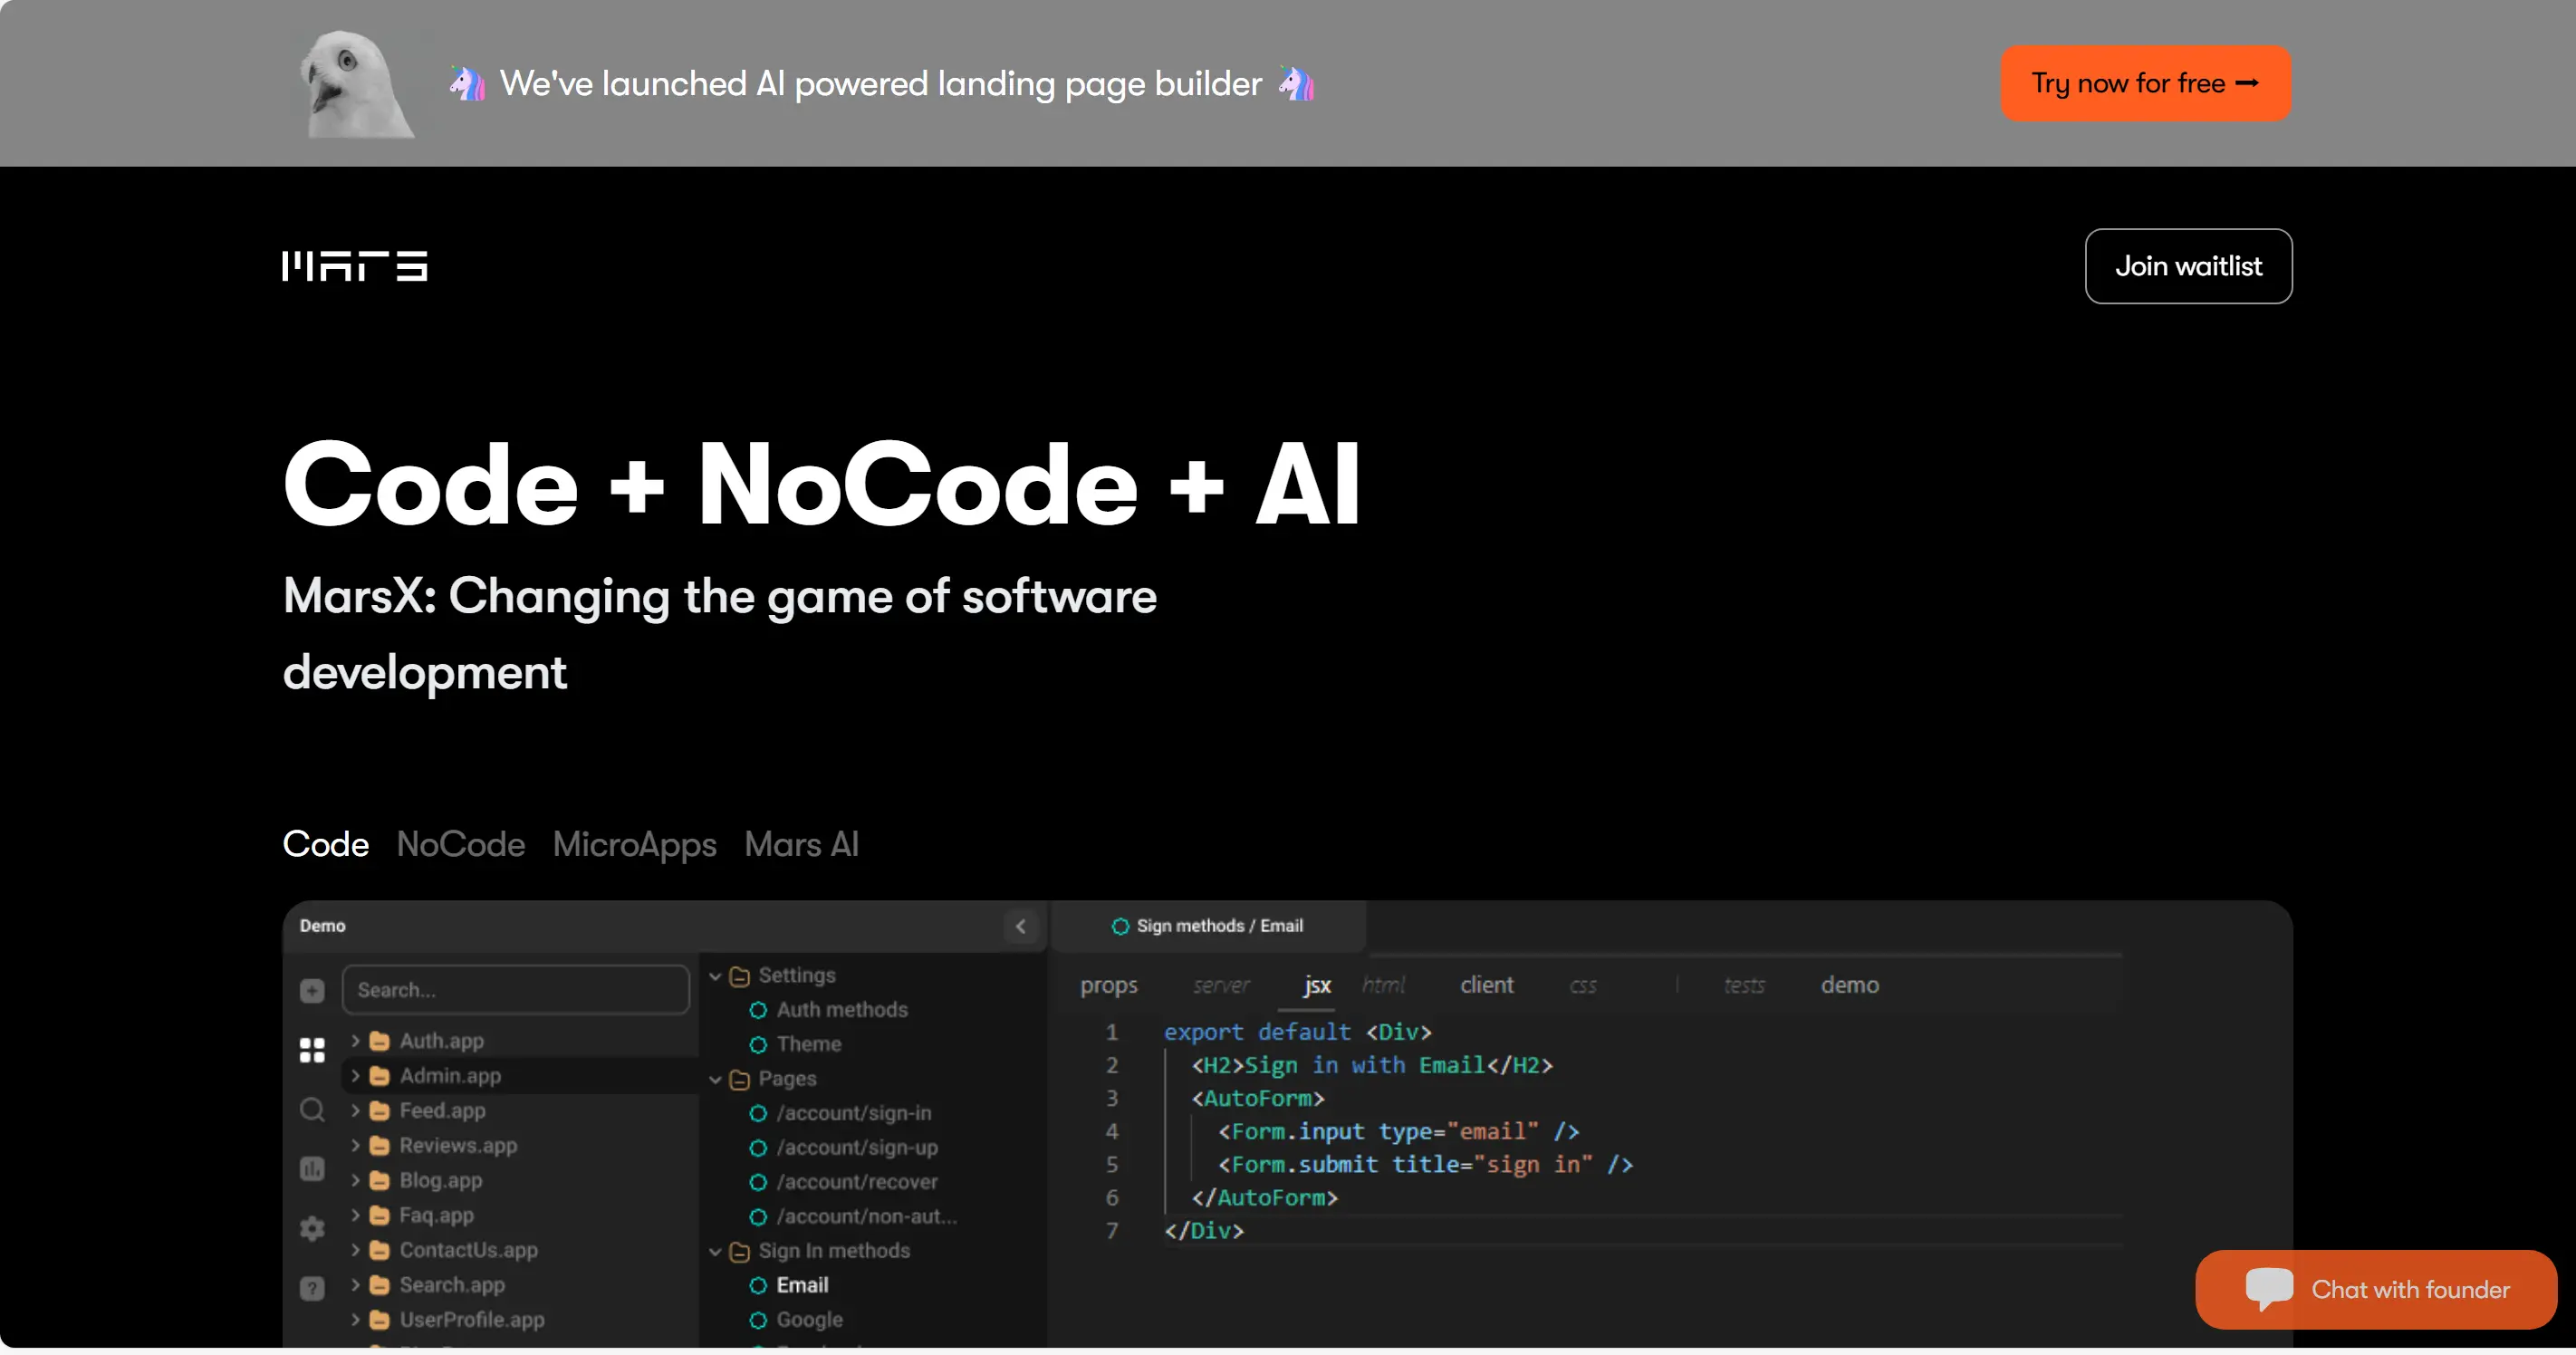Click the apps grid icon in sidebar
Viewport: 2576px width, 1355px height.
(x=312, y=1050)
